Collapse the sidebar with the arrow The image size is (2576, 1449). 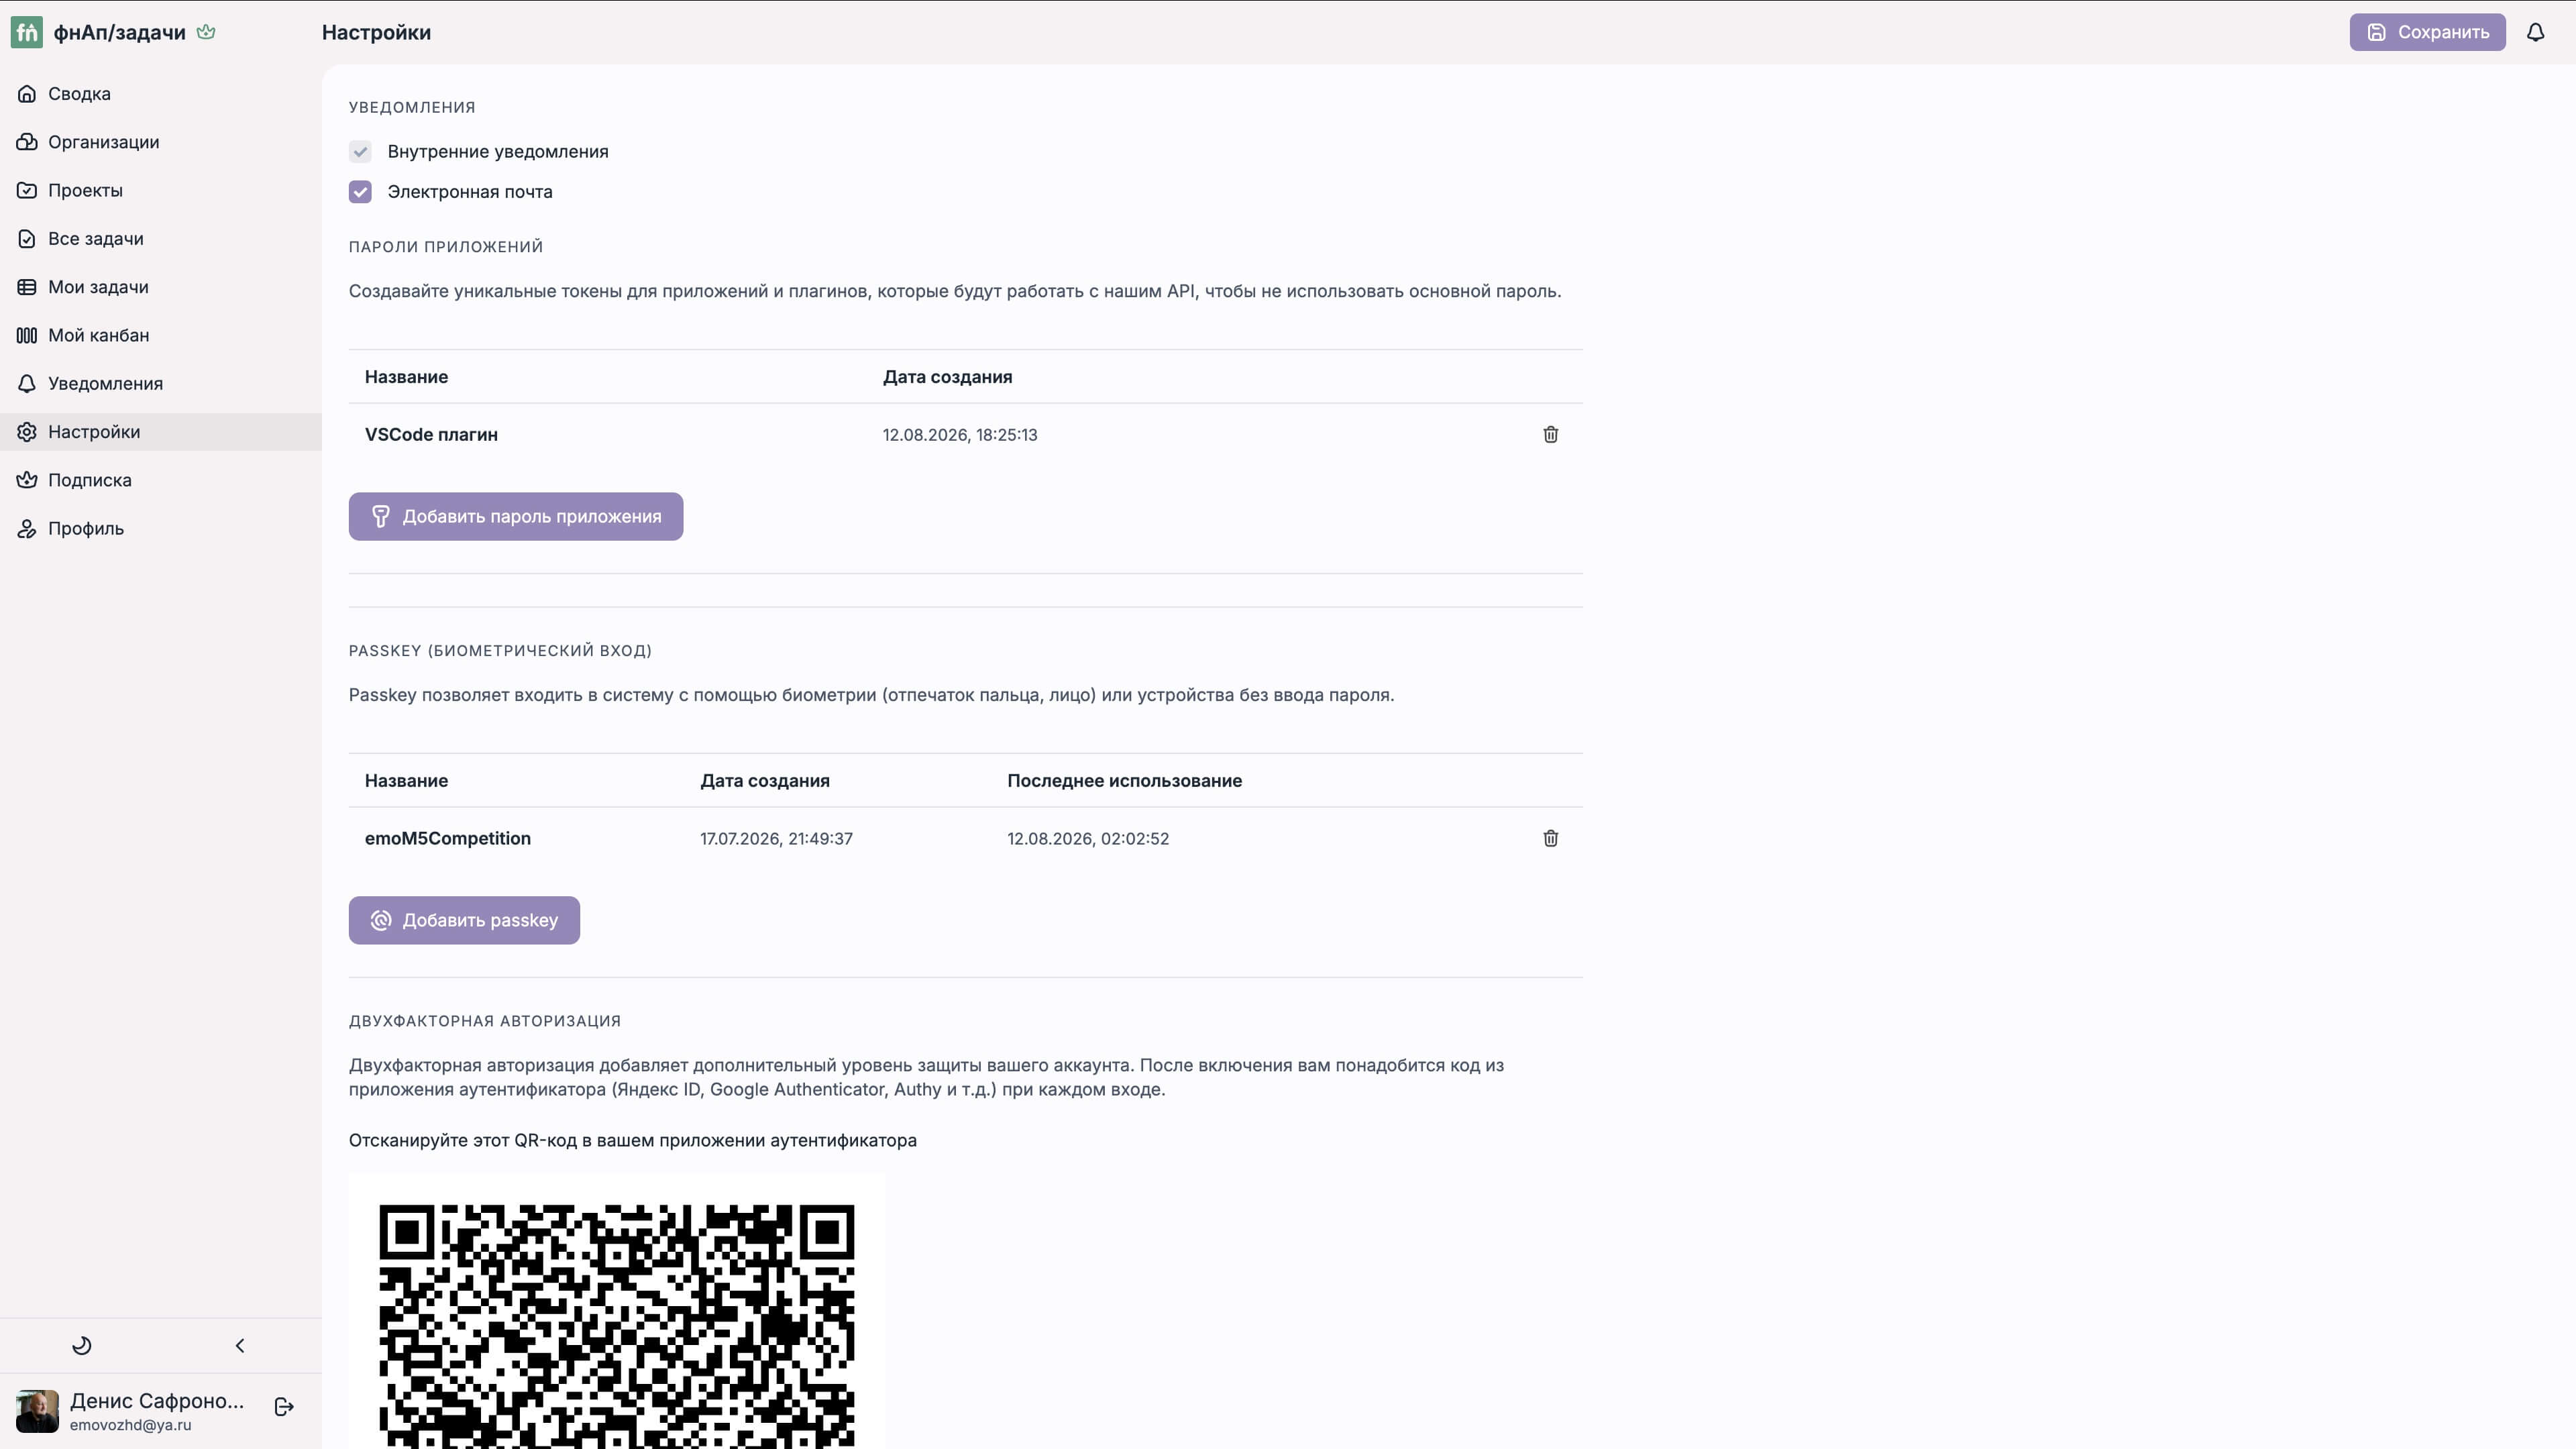(x=240, y=1345)
